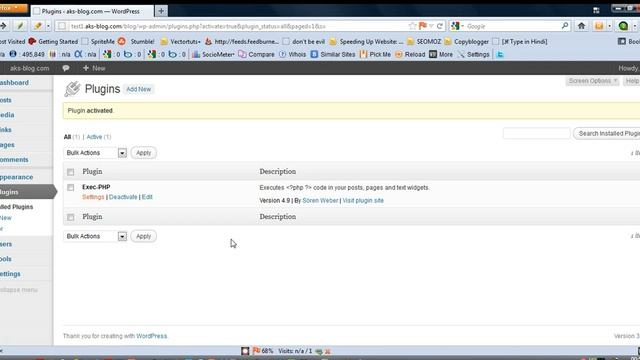The image size is (640, 360).
Task: Open the Firefox home page icon
Action: coord(581,26)
